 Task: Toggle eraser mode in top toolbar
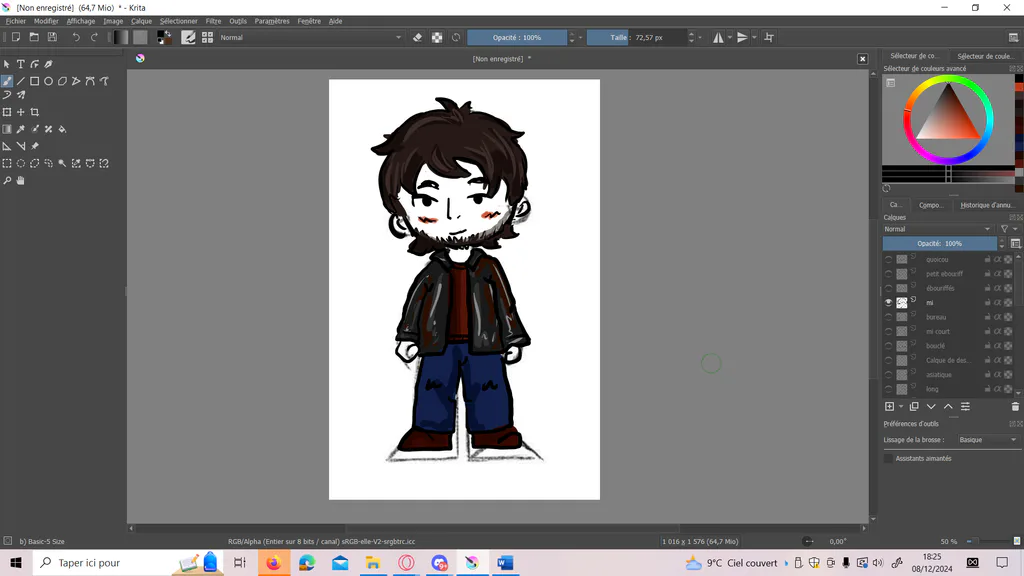click(x=417, y=37)
